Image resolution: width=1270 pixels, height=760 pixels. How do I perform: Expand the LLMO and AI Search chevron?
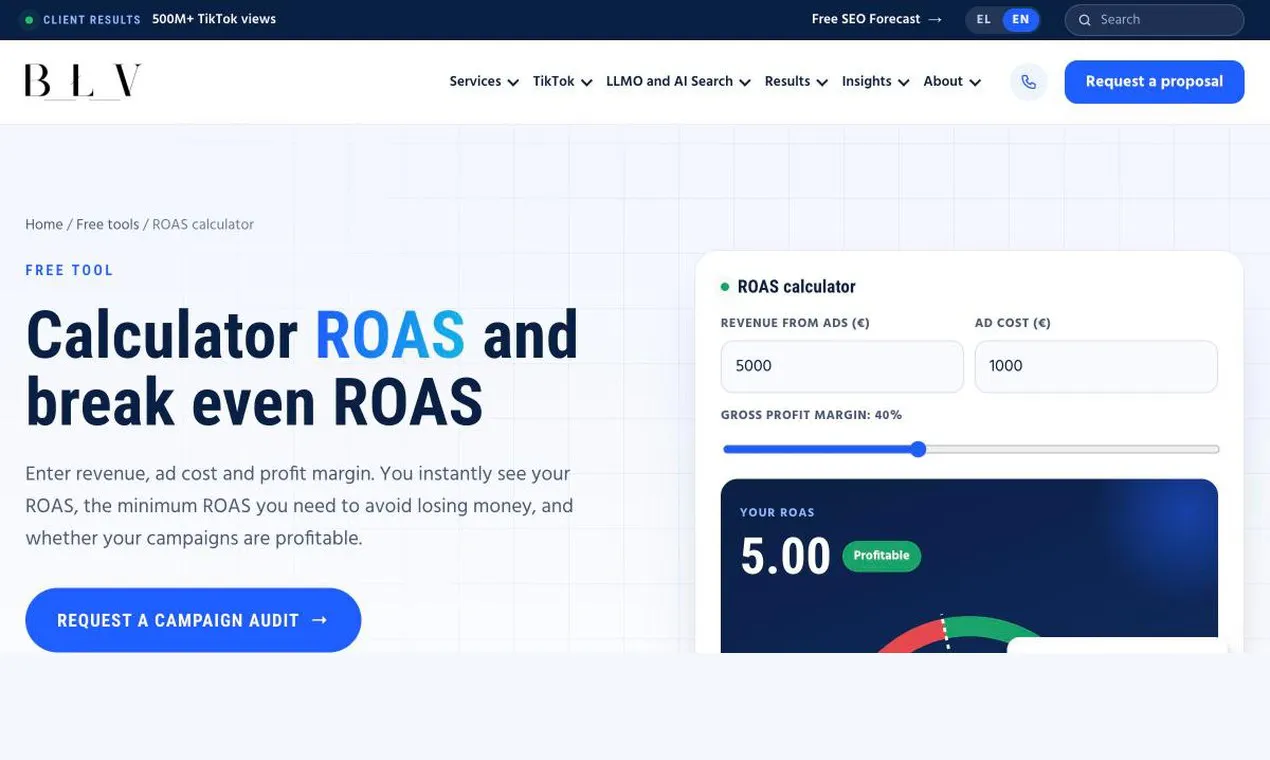745,83
